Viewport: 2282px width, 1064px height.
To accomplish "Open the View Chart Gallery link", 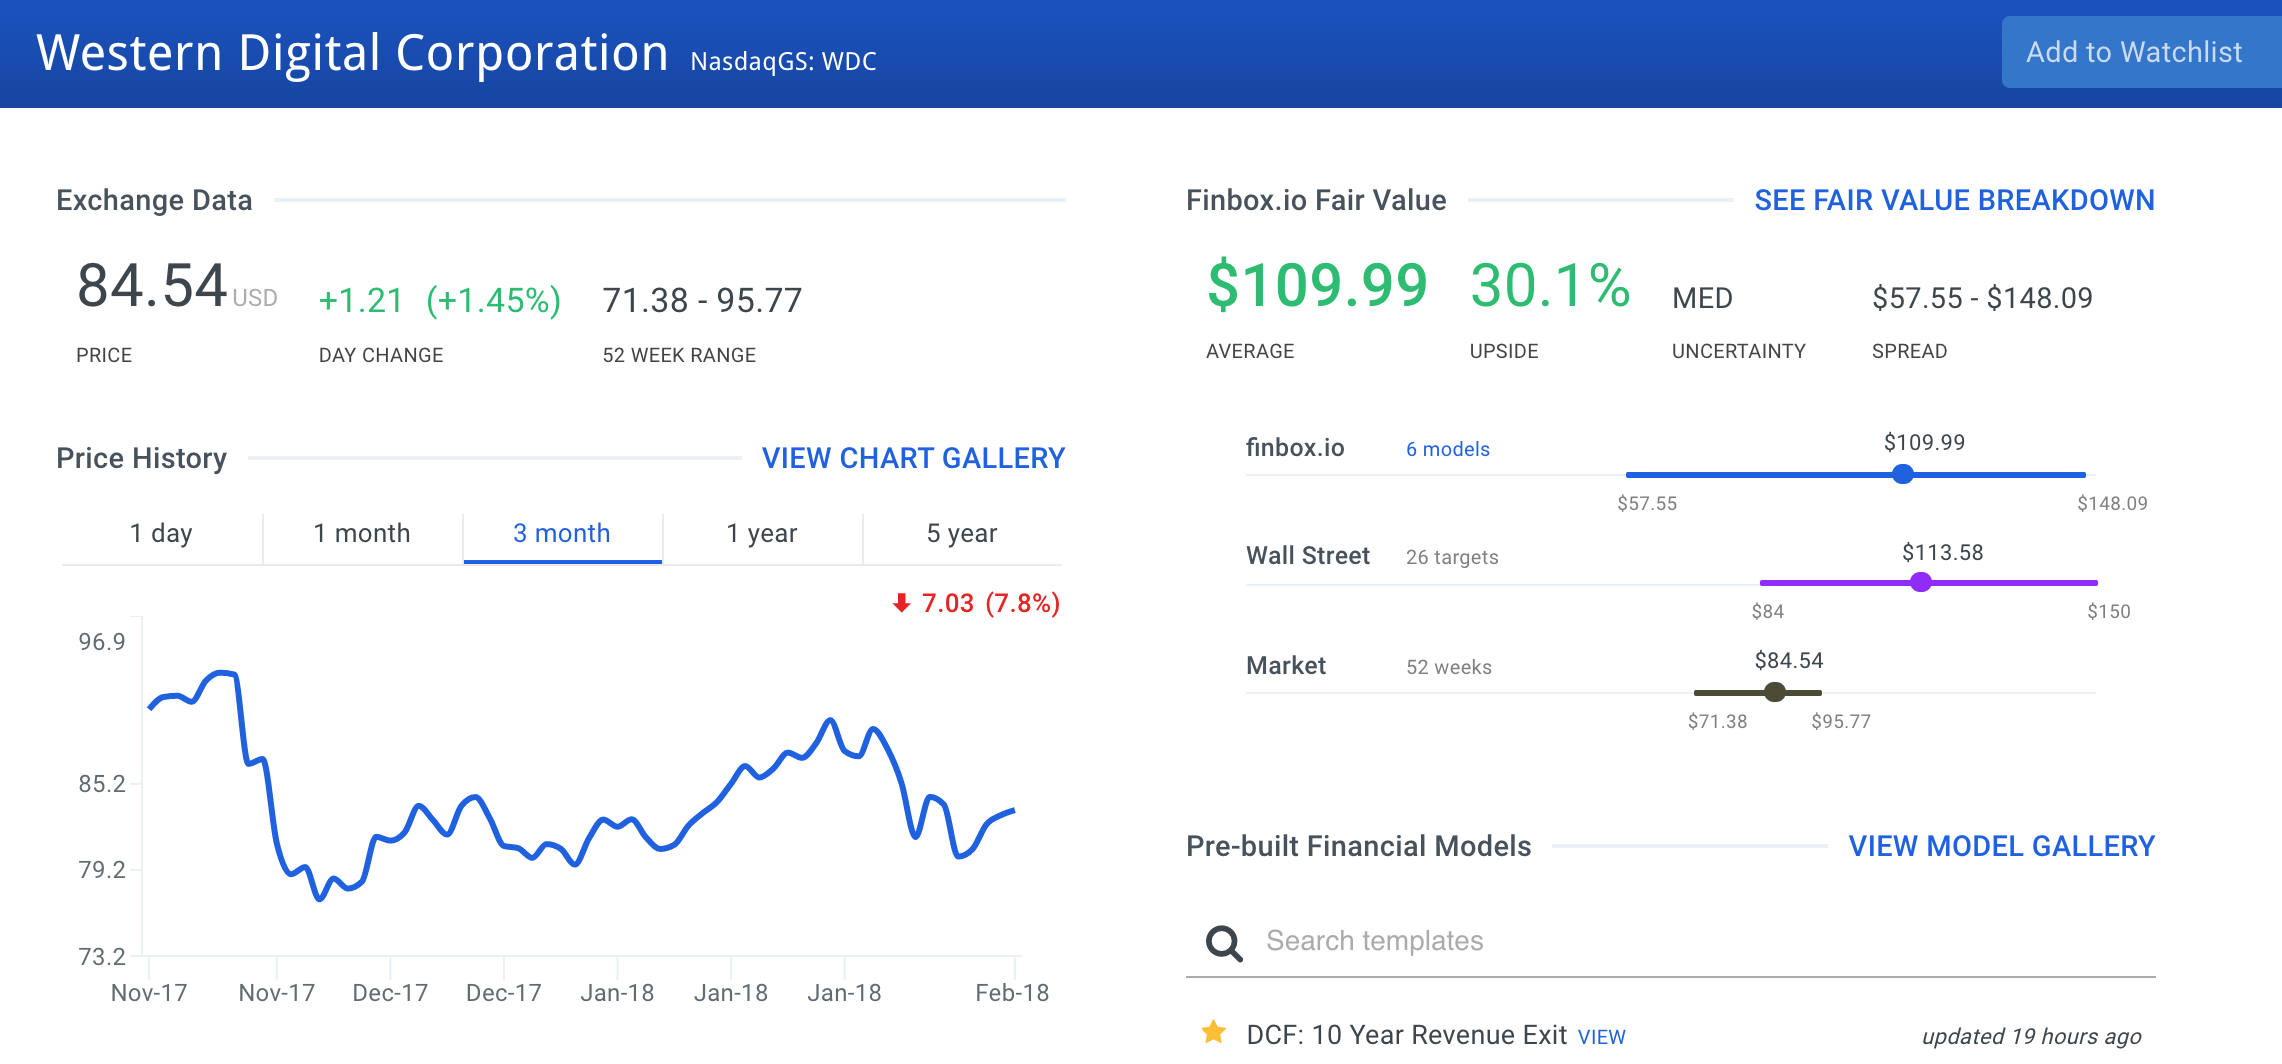I will click(x=913, y=458).
